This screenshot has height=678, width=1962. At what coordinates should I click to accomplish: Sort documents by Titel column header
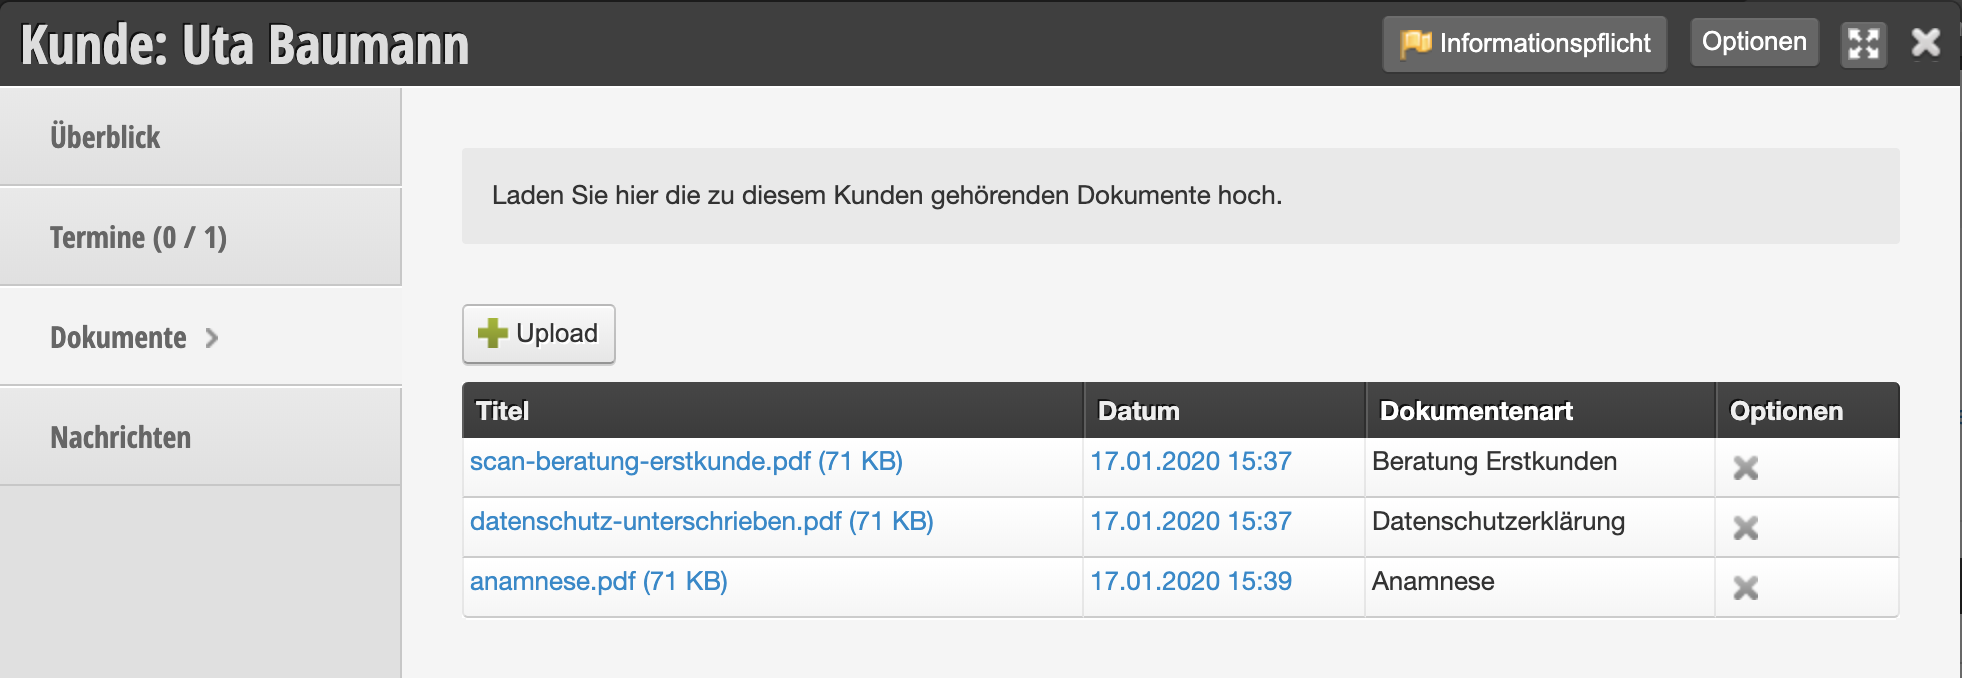pos(502,411)
